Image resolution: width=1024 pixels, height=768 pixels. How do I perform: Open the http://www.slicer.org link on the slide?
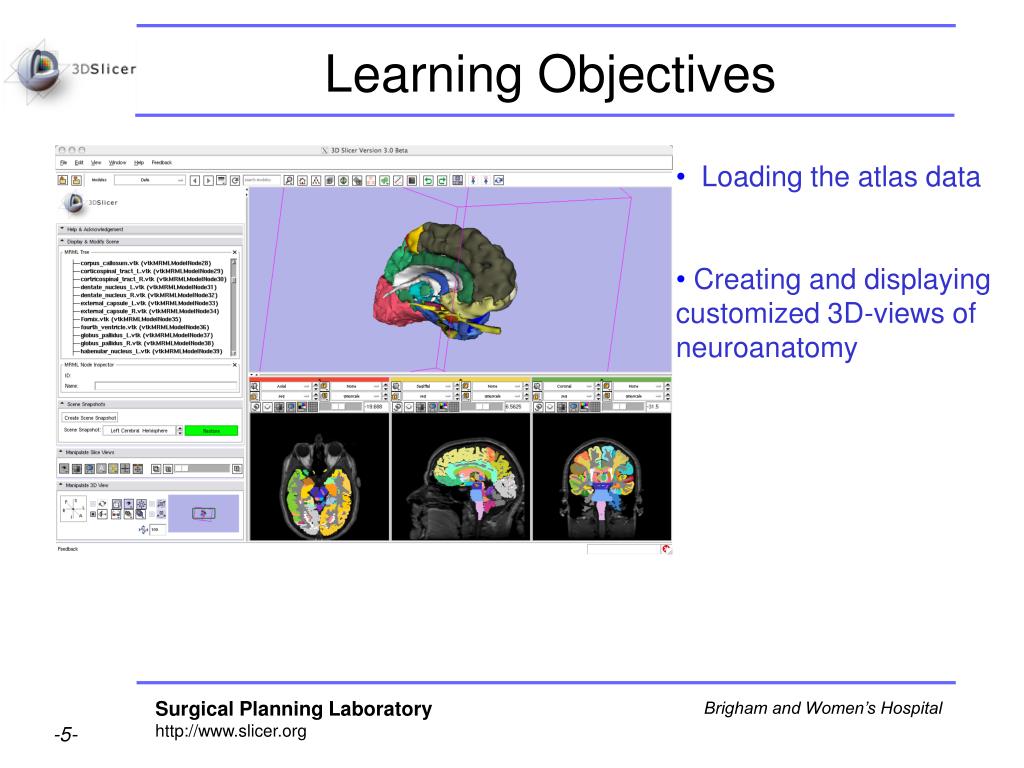[x=231, y=731]
